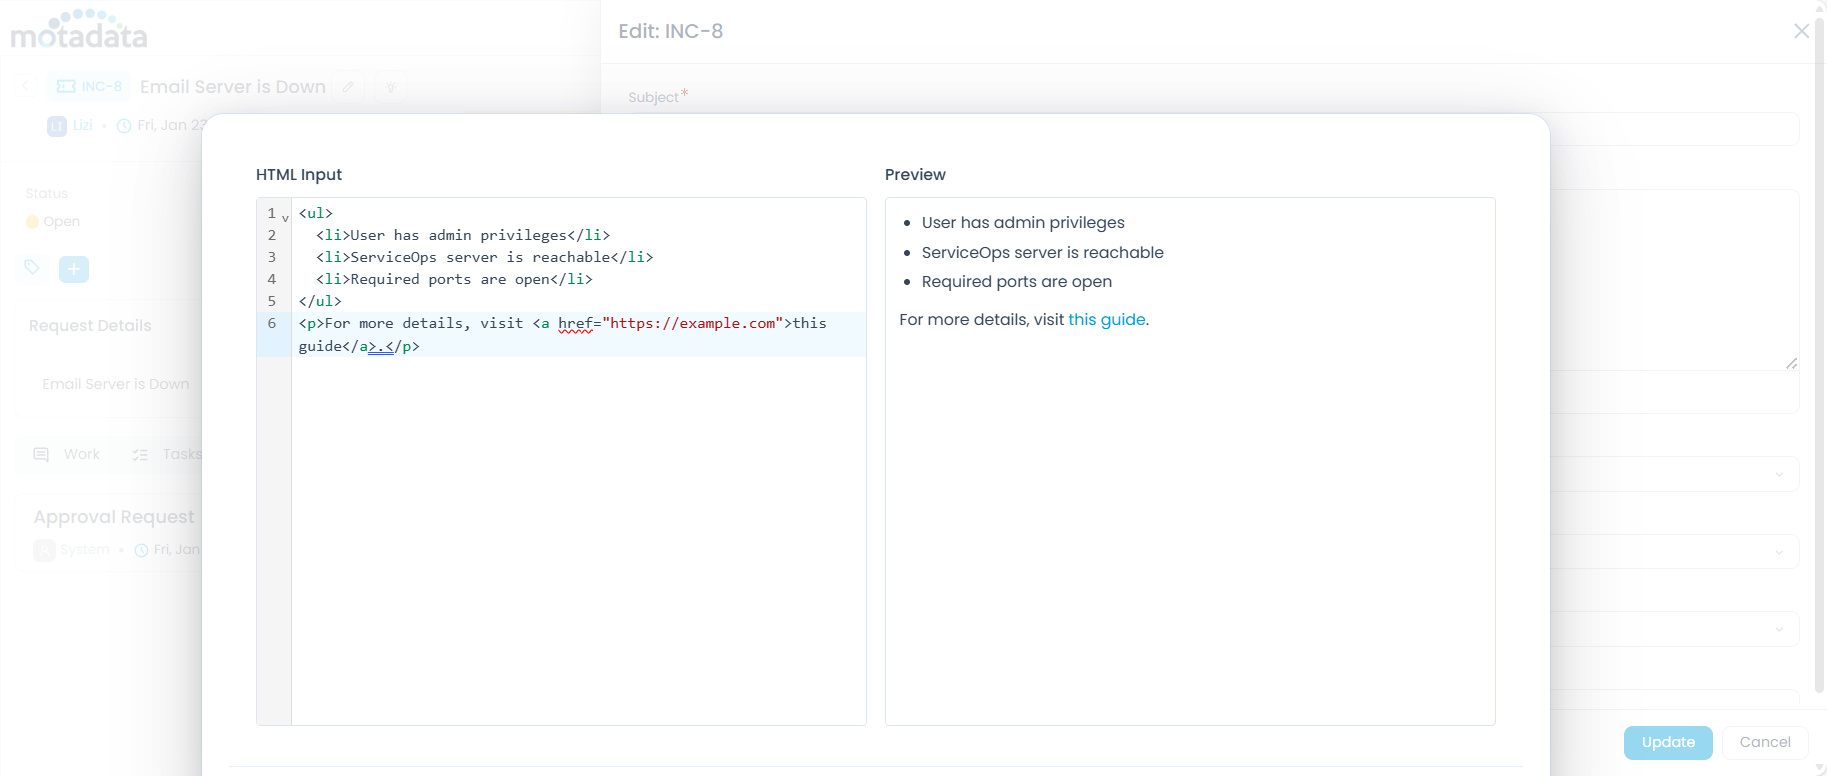Click the back arrow beside INC-8
The height and width of the screenshot is (776, 1827).
(26, 87)
